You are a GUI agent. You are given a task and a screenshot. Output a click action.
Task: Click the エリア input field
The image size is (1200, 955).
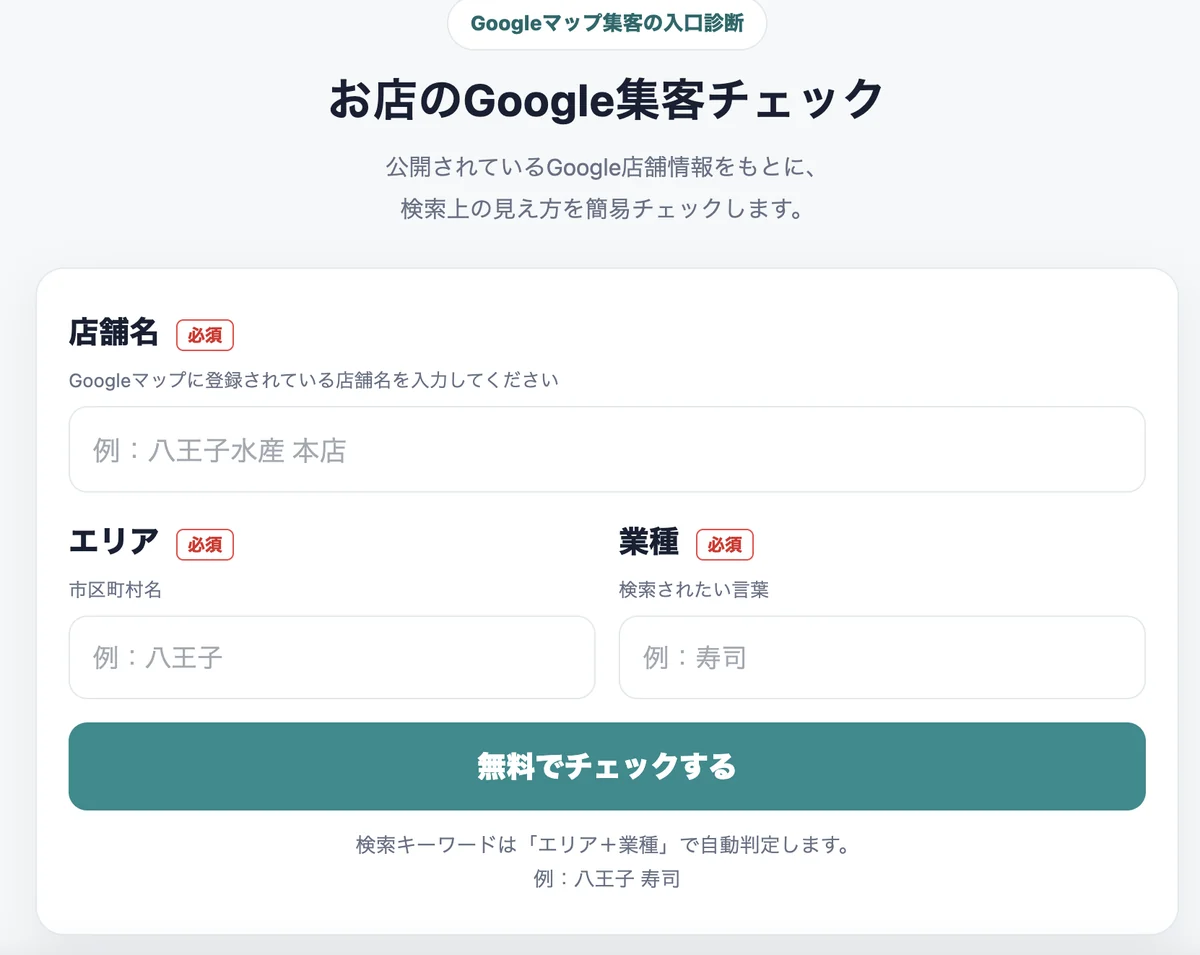point(332,657)
